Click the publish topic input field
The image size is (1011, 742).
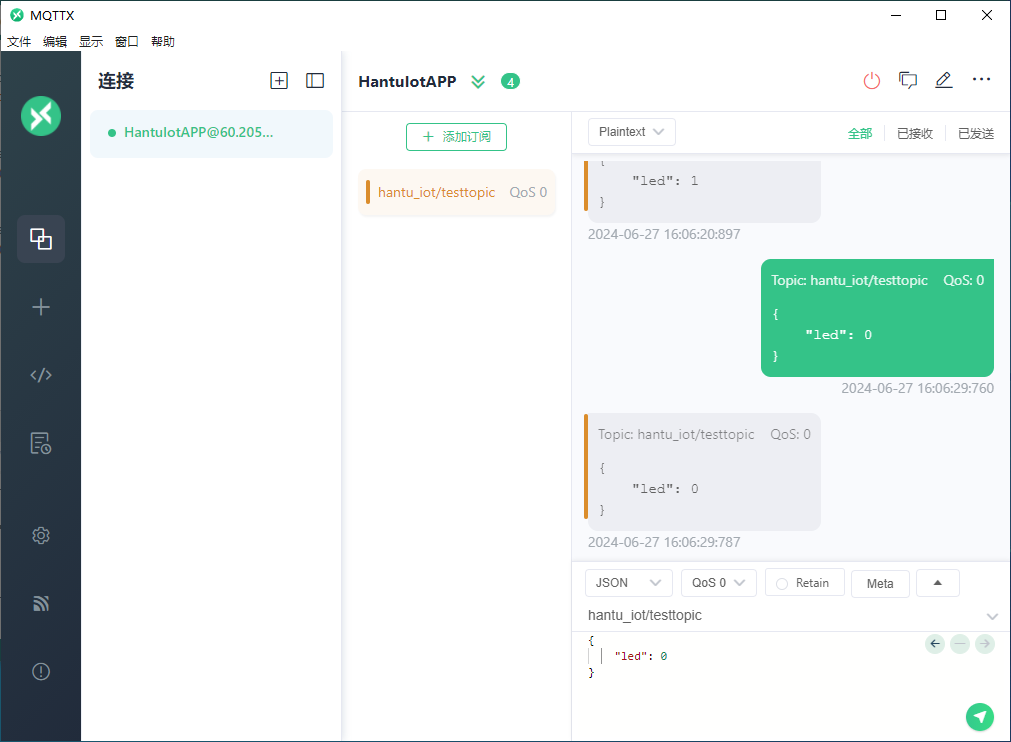(783, 616)
